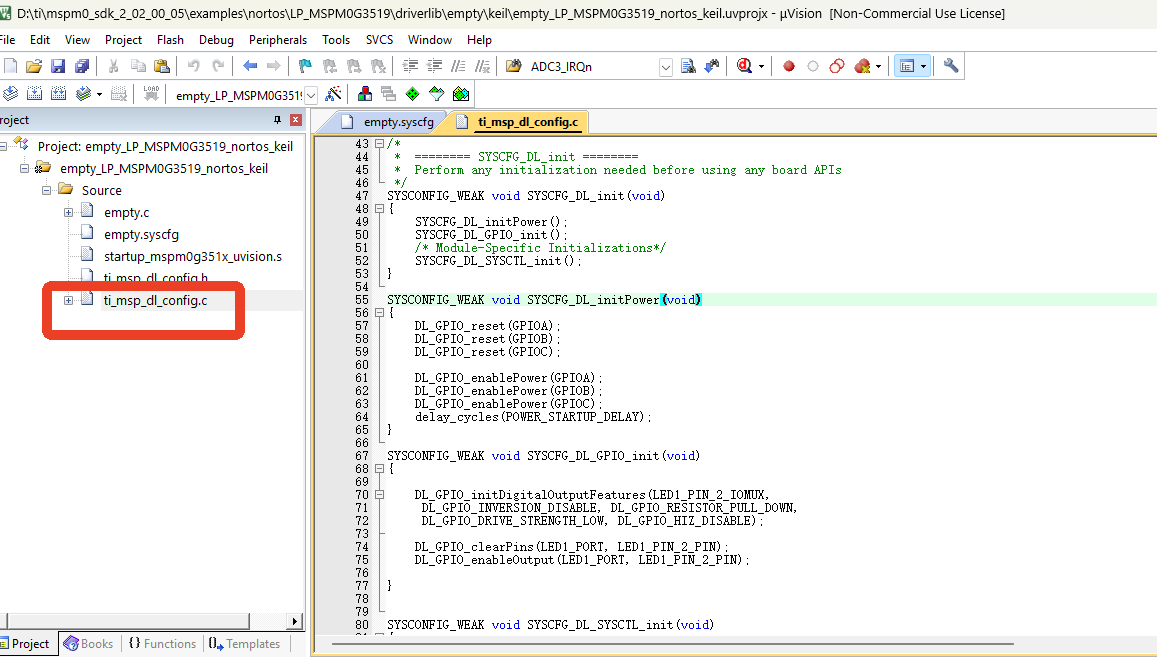Insert a breakpoint using the red dot icon
Viewport: 1157px width, 657px height.
pos(789,66)
